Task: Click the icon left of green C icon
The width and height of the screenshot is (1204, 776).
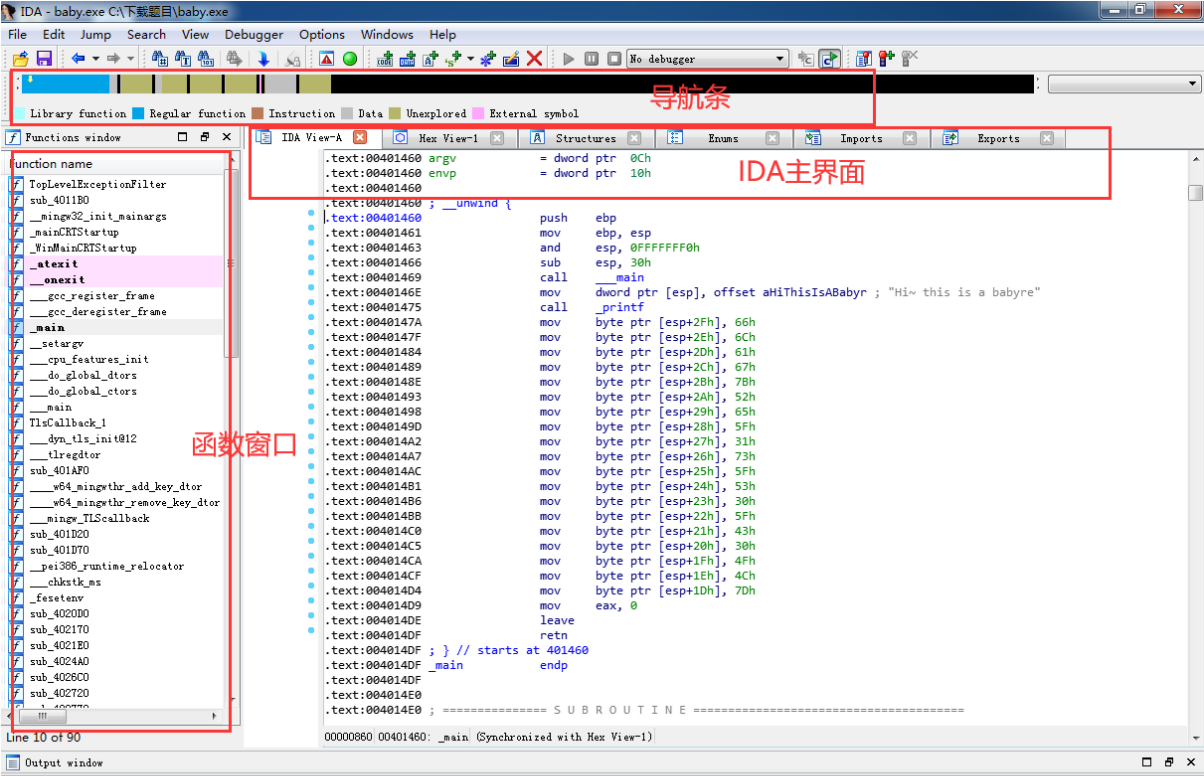Action: click(x=806, y=59)
